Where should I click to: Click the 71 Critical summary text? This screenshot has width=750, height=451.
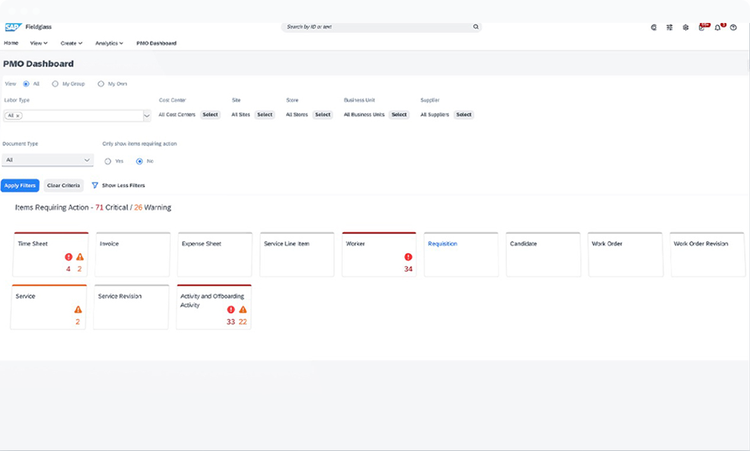(x=111, y=207)
